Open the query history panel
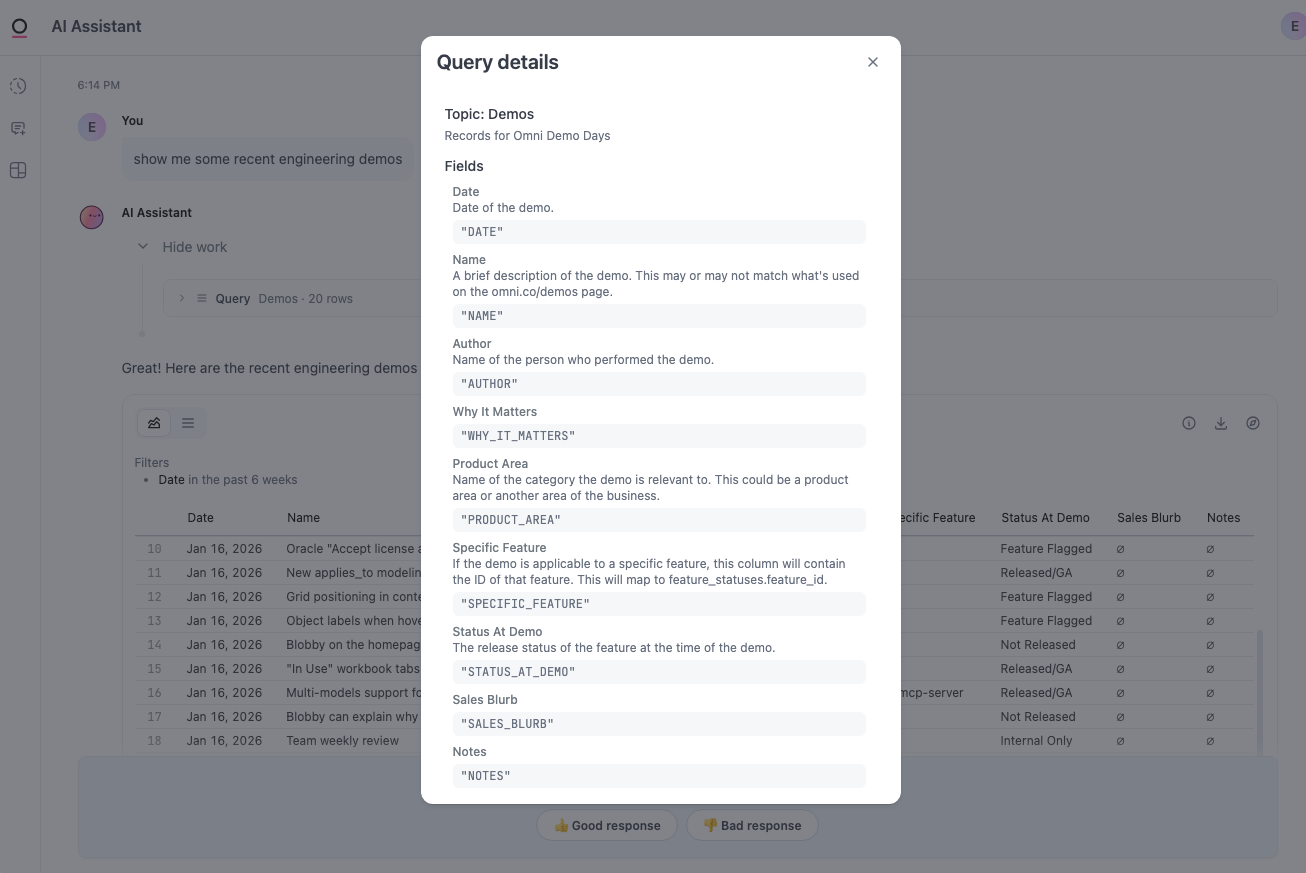 pos(17,86)
